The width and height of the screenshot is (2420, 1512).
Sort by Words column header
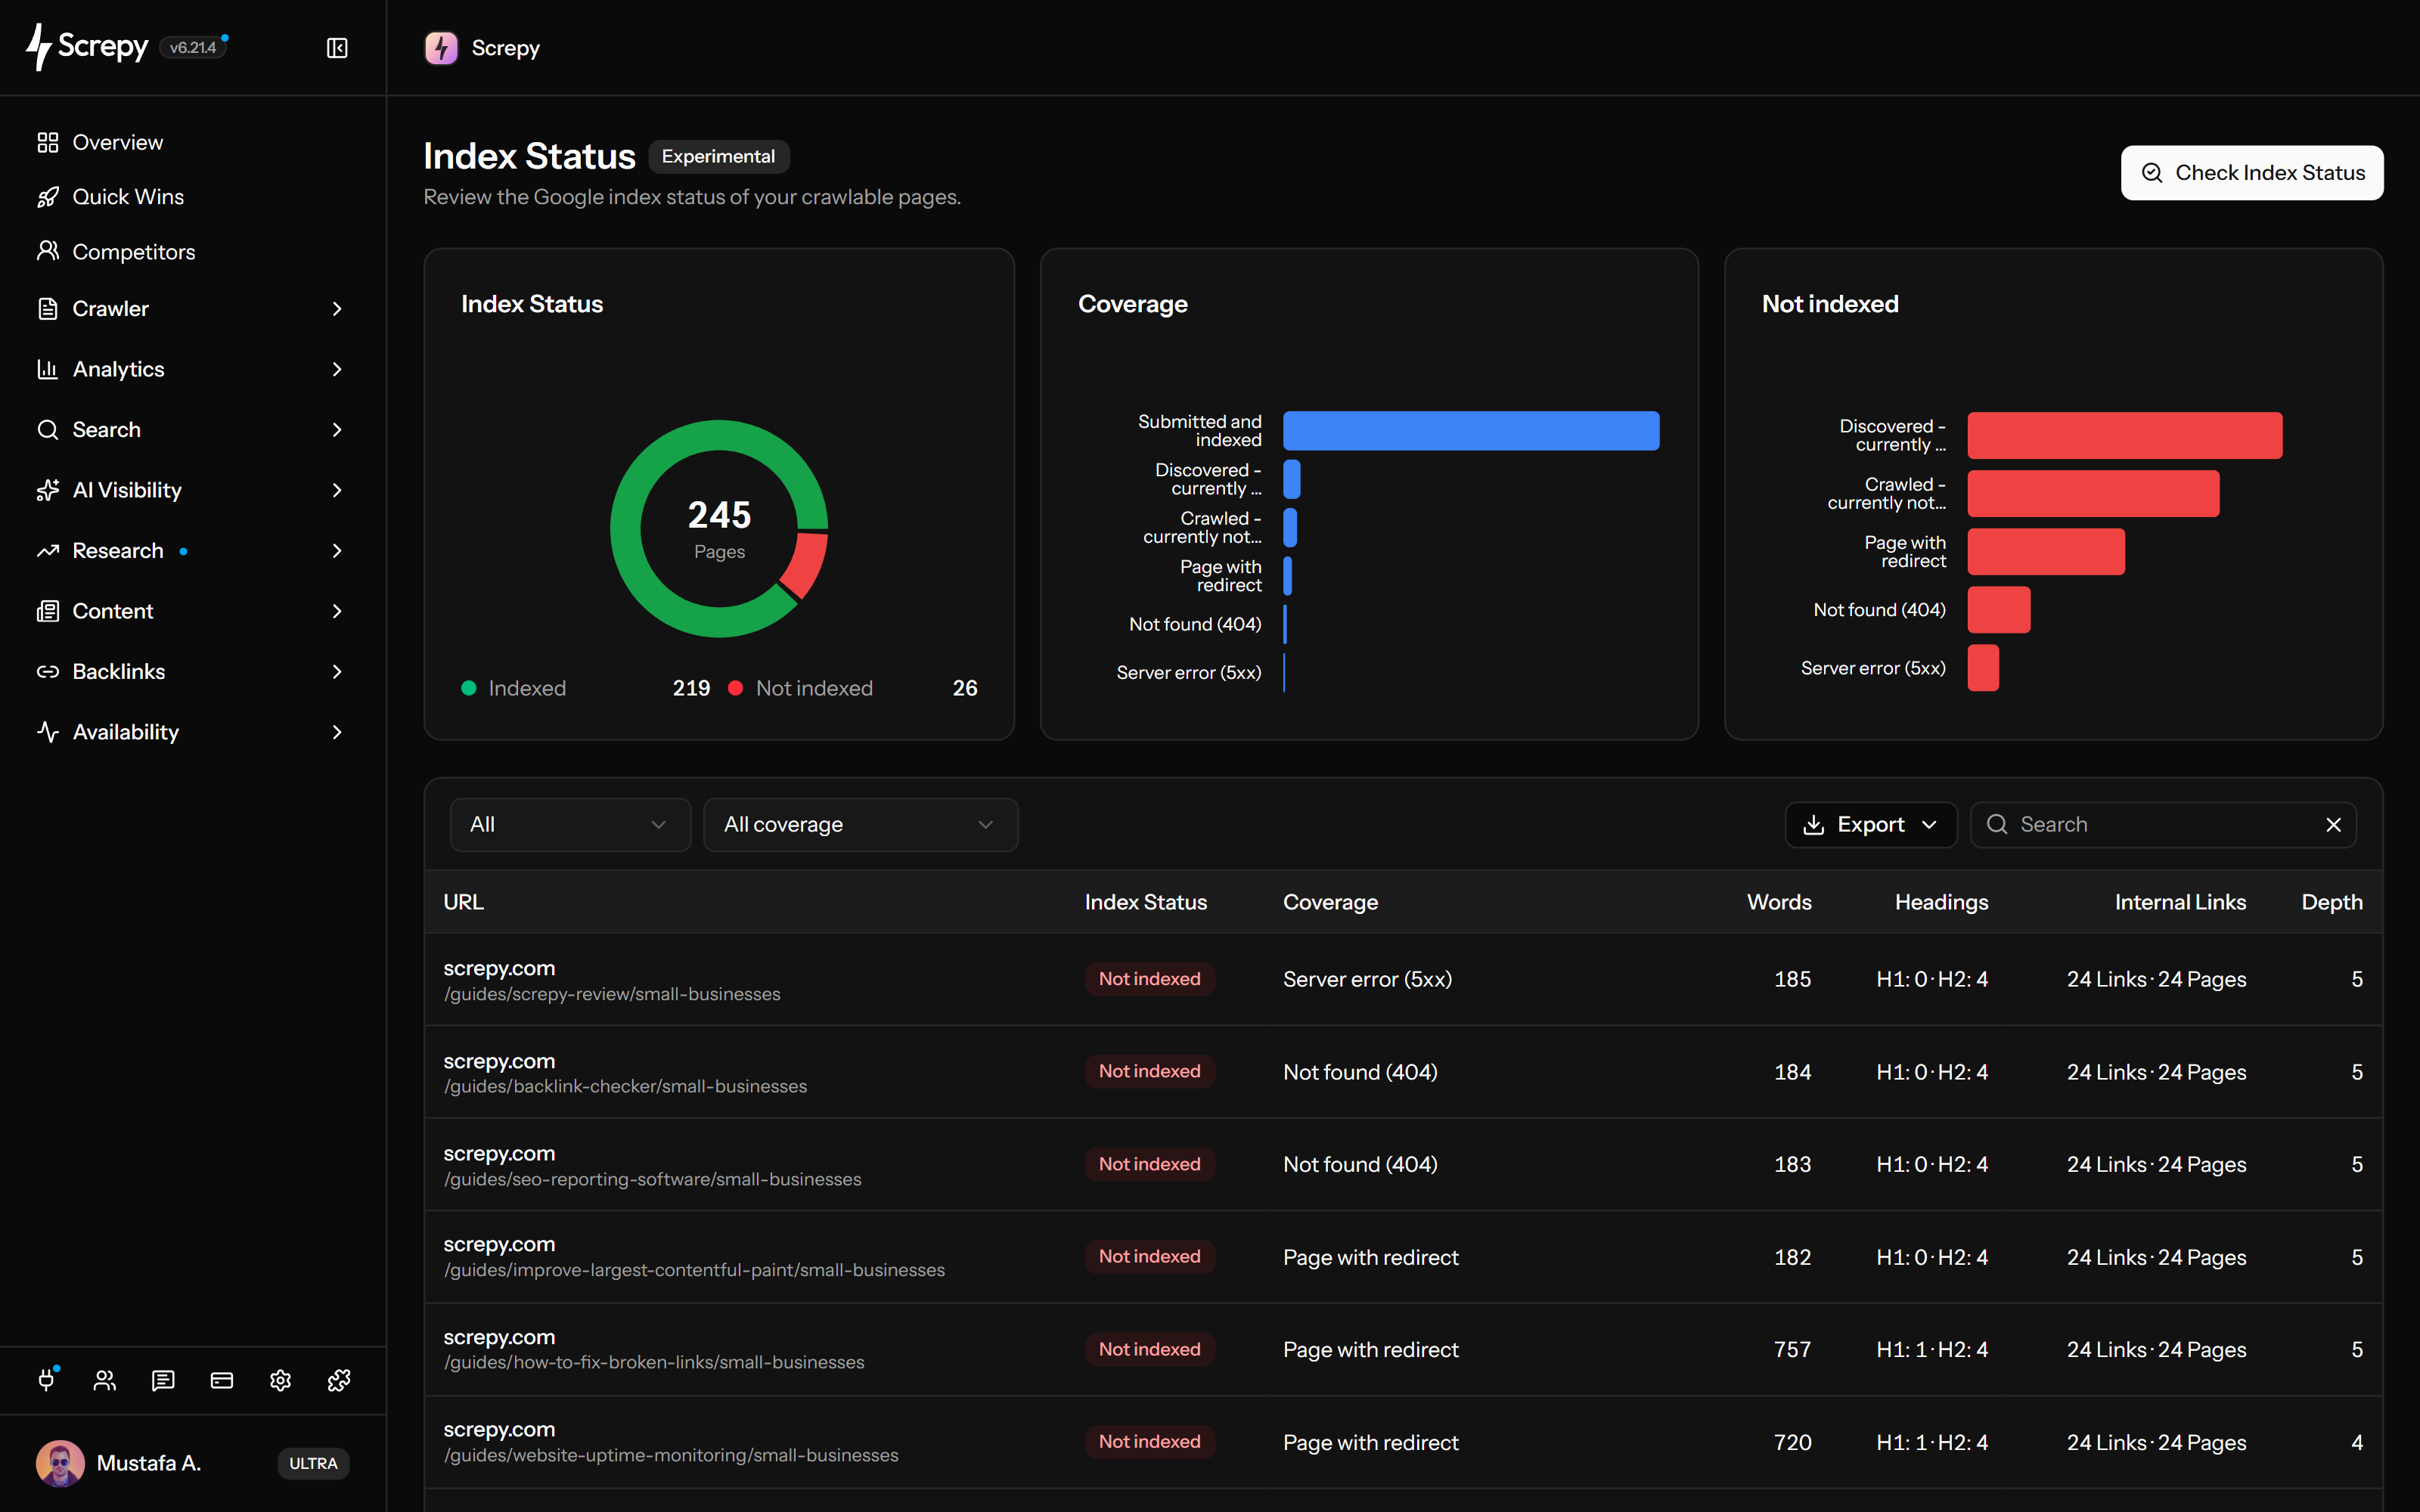[x=1778, y=902]
